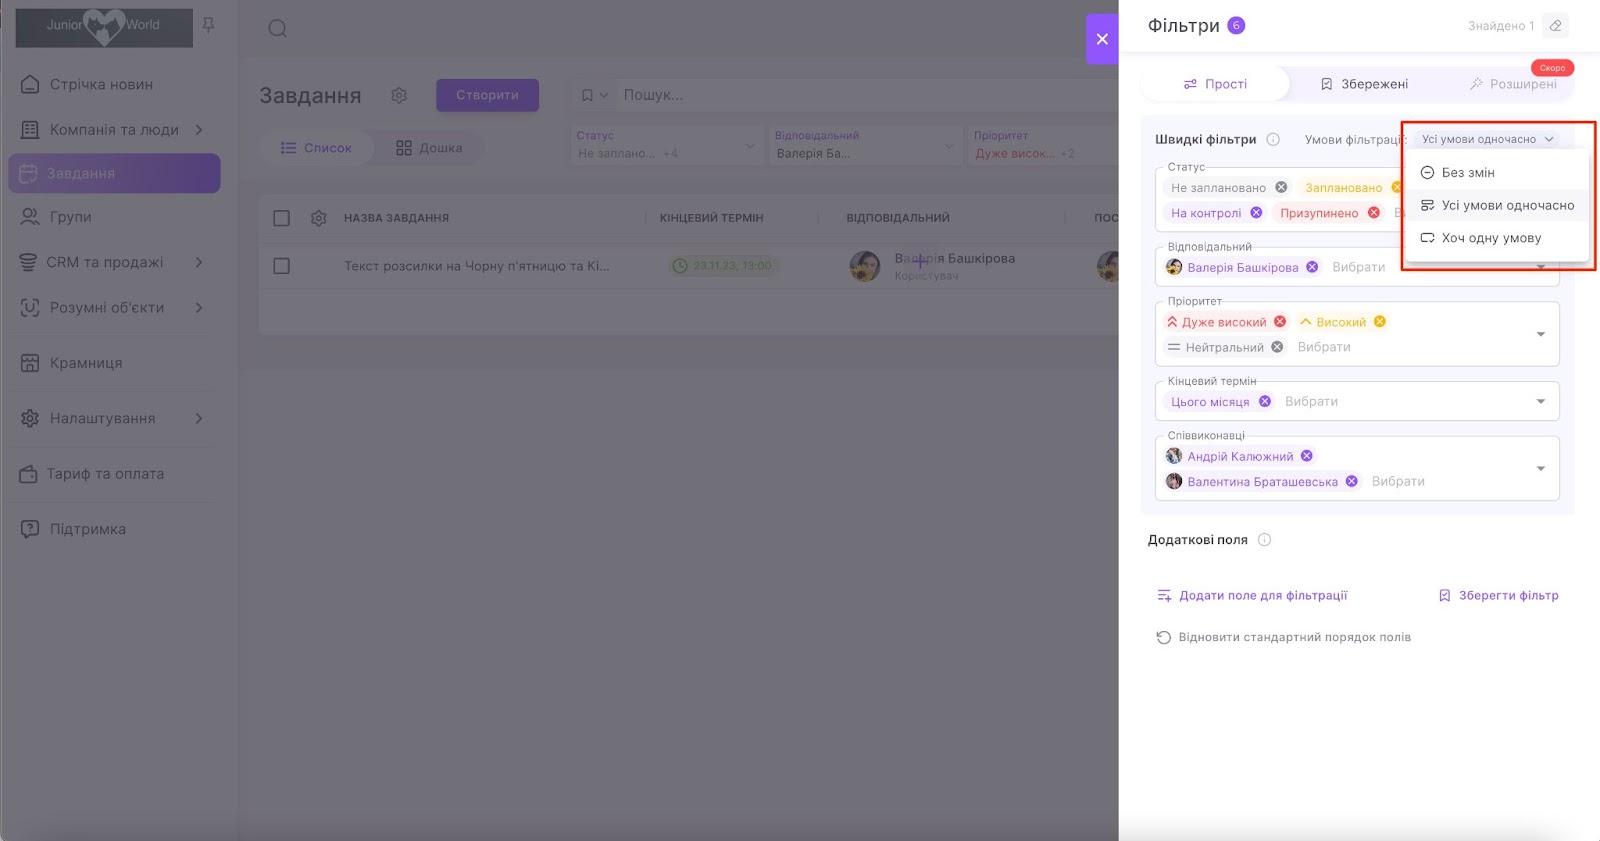Image resolution: width=1600 pixels, height=841 pixels.
Task: Remove the Не заплановано status tag
Action: point(1281,187)
